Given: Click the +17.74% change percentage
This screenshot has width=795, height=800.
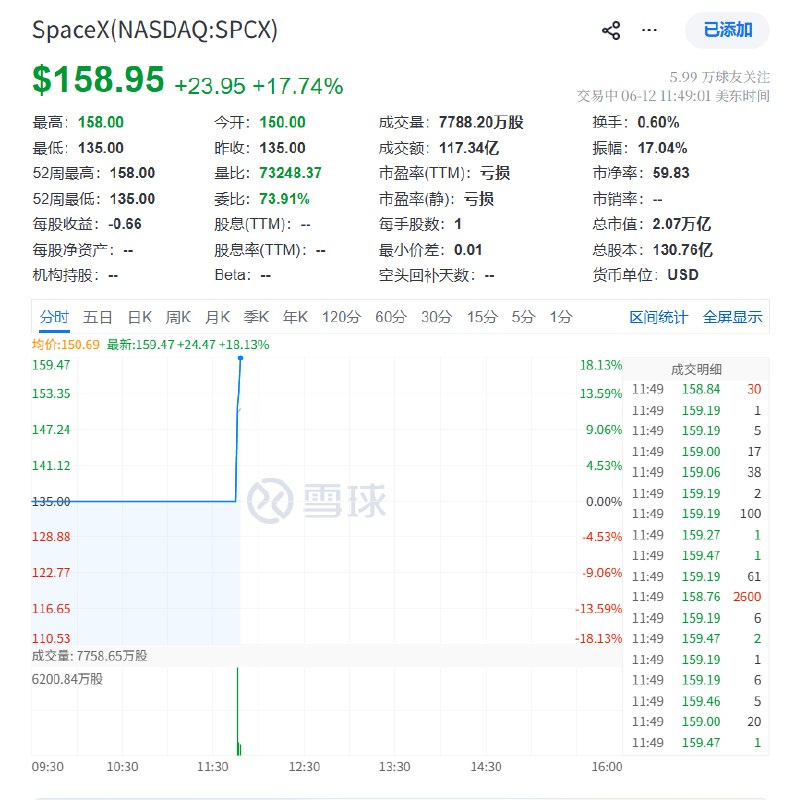Looking at the screenshot, I should tap(297, 86).
